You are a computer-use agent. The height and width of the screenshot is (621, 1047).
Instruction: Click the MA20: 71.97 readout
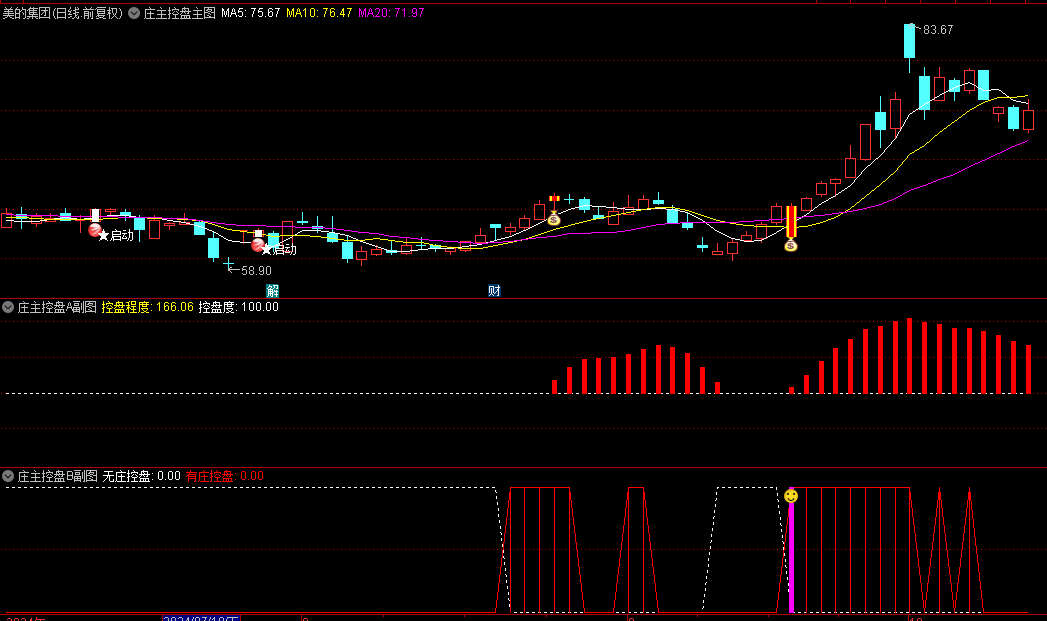coord(391,13)
